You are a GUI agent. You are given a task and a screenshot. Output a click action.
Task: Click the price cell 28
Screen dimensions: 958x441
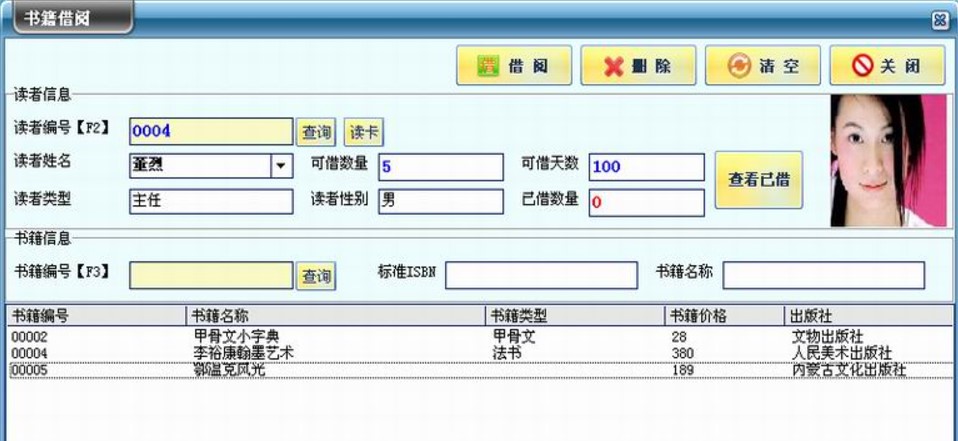pyautogui.click(x=679, y=337)
